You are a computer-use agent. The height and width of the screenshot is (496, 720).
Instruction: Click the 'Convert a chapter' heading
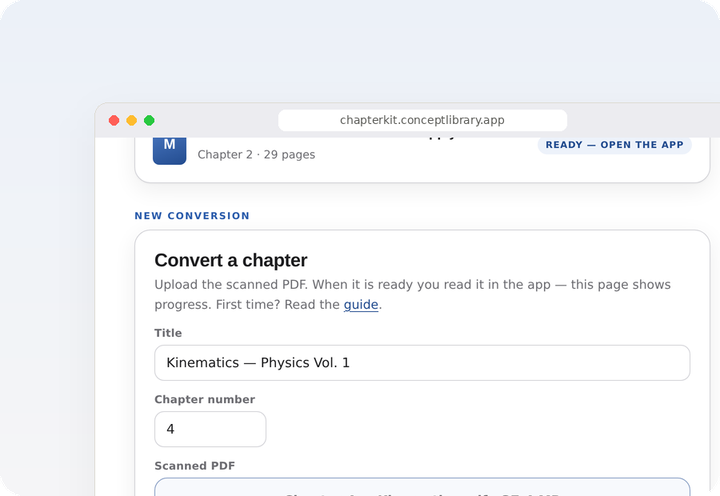tap(231, 260)
